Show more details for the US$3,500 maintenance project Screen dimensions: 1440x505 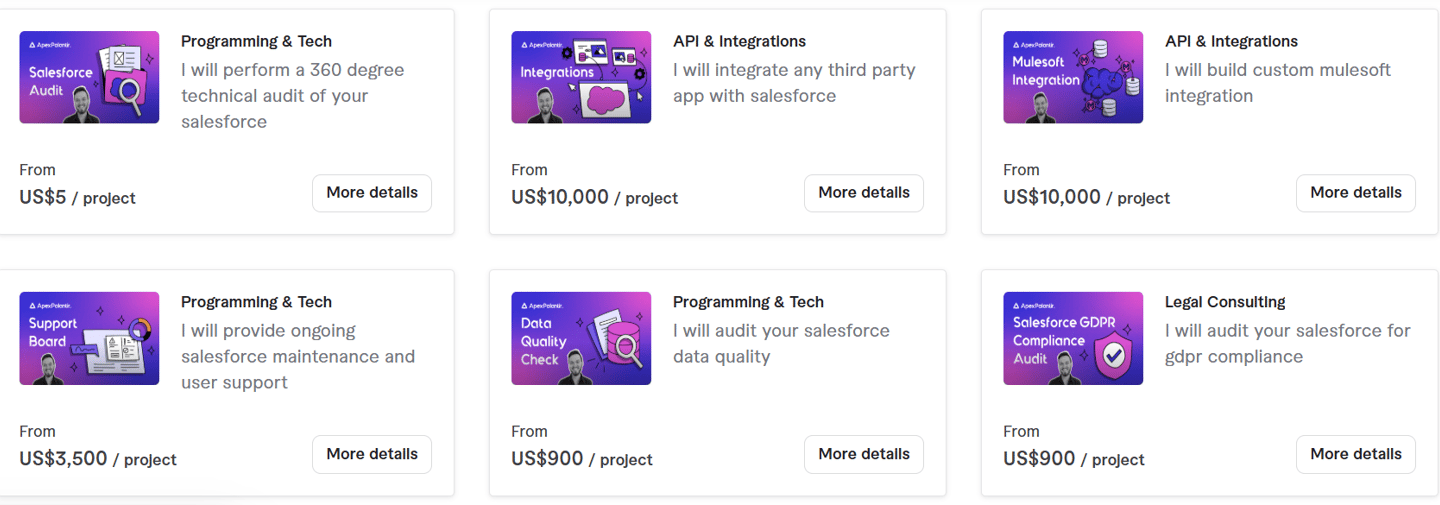tap(372, 454)
